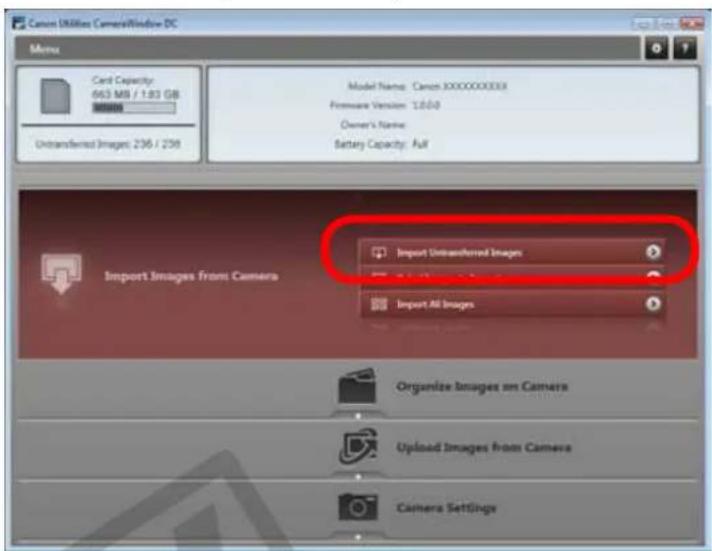Click the Import Images from Camera download icon
712x551 pixels.
(61, 273)
